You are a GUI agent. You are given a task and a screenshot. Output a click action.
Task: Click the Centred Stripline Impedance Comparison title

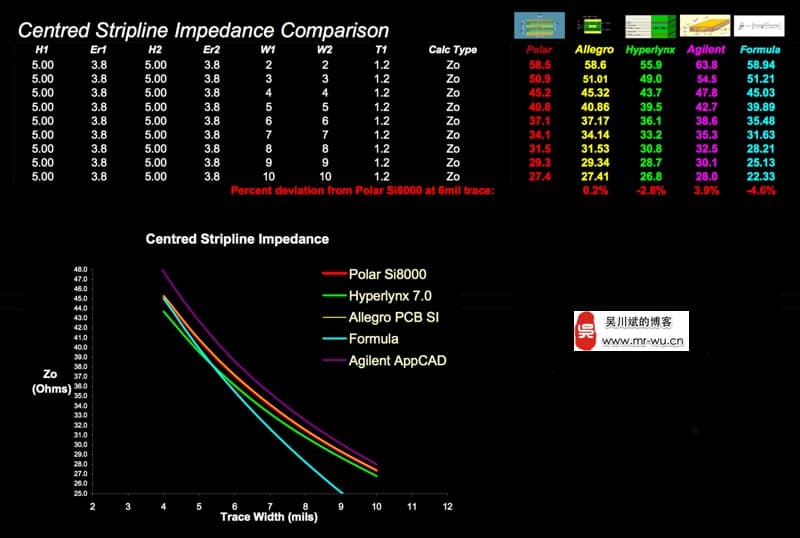point(204,31)
